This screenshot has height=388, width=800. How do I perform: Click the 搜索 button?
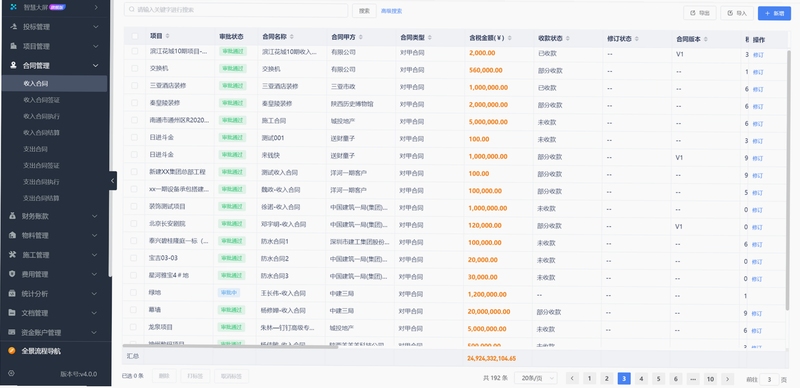[x=364, y=11]
